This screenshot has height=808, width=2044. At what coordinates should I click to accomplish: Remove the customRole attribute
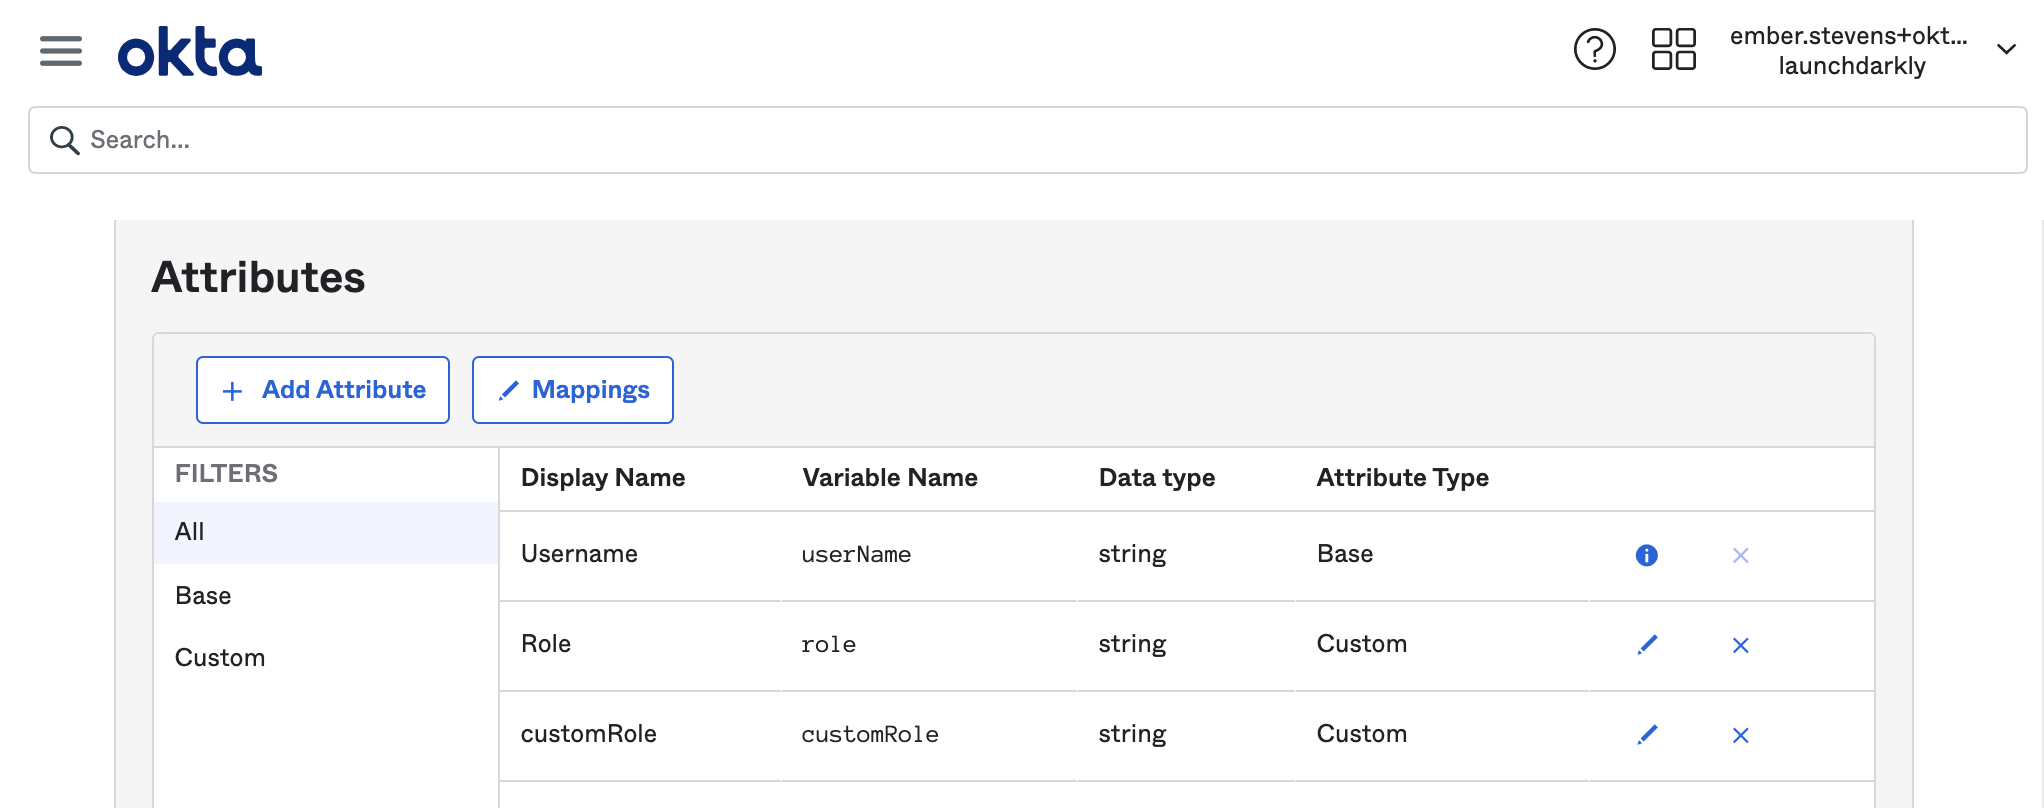1740,735
